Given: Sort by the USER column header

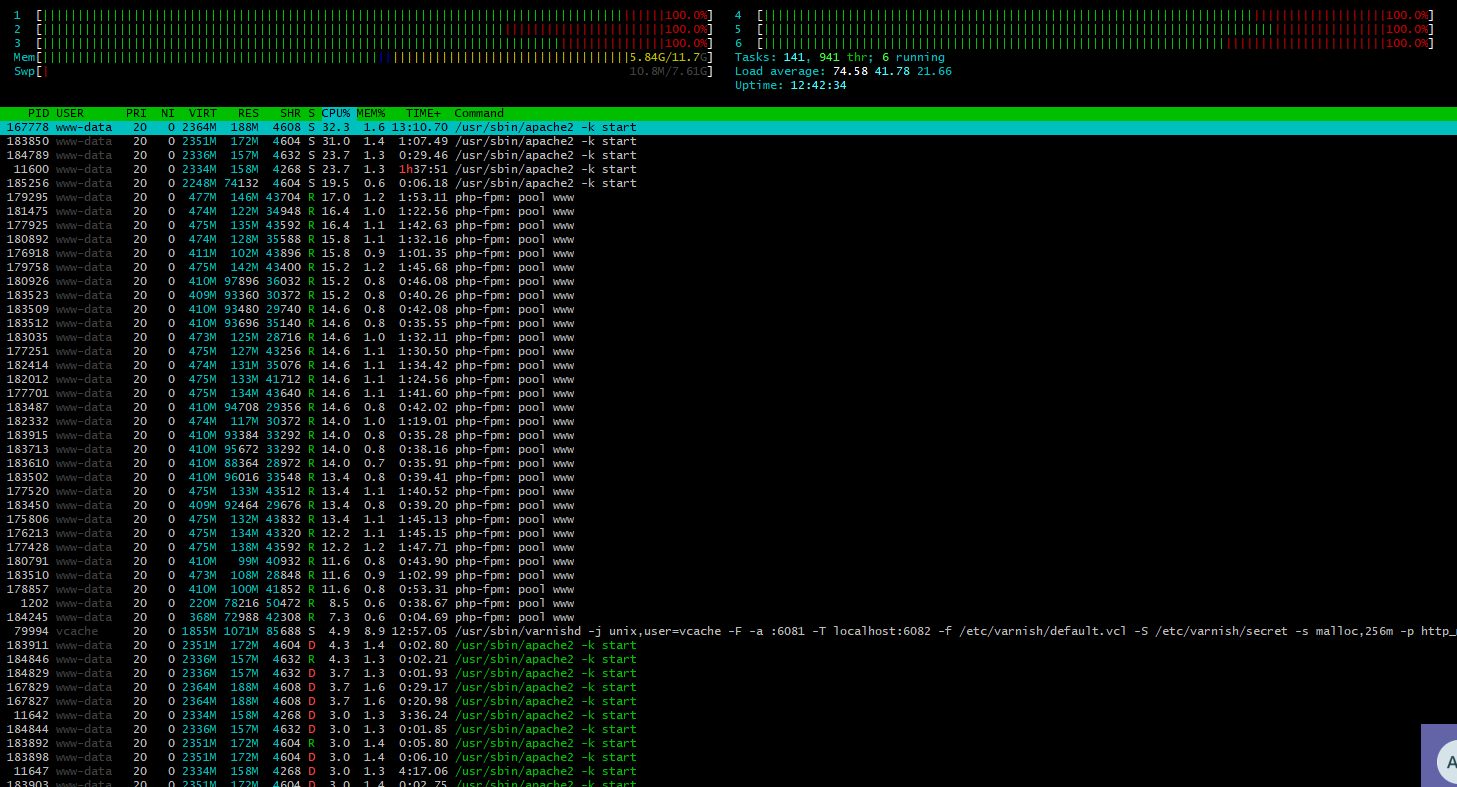Looking at the screenshot, I should click(70, 113).
